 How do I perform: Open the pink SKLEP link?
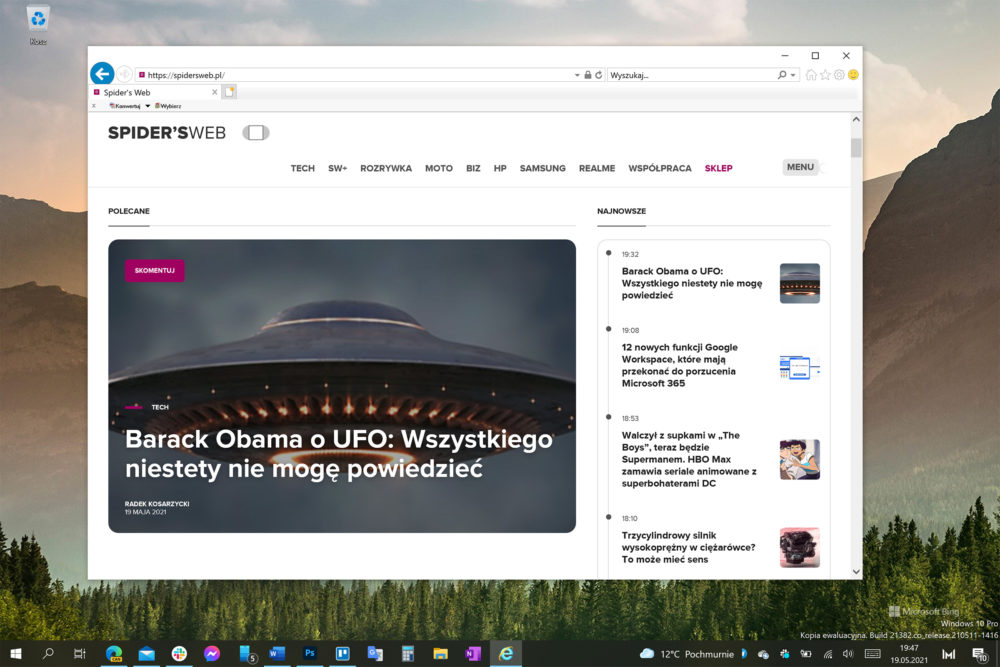coord(719,168)
